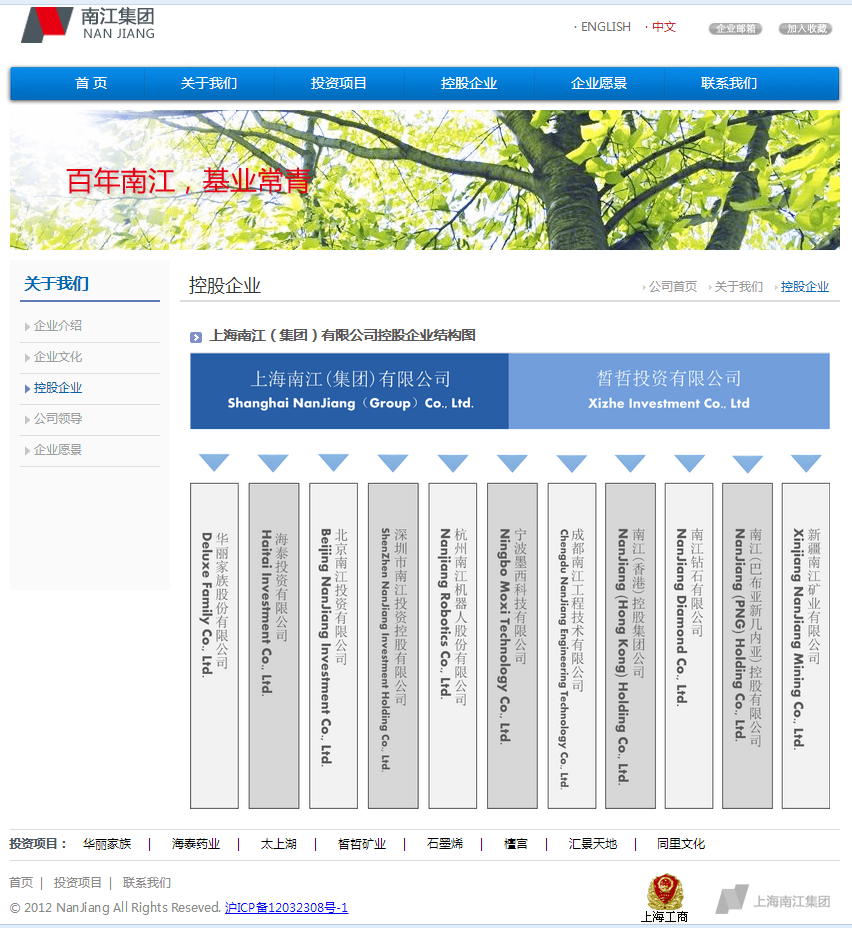852x928 pixels.
Task: Click footer 投资项目 link
Action: (x=78, y=882)
